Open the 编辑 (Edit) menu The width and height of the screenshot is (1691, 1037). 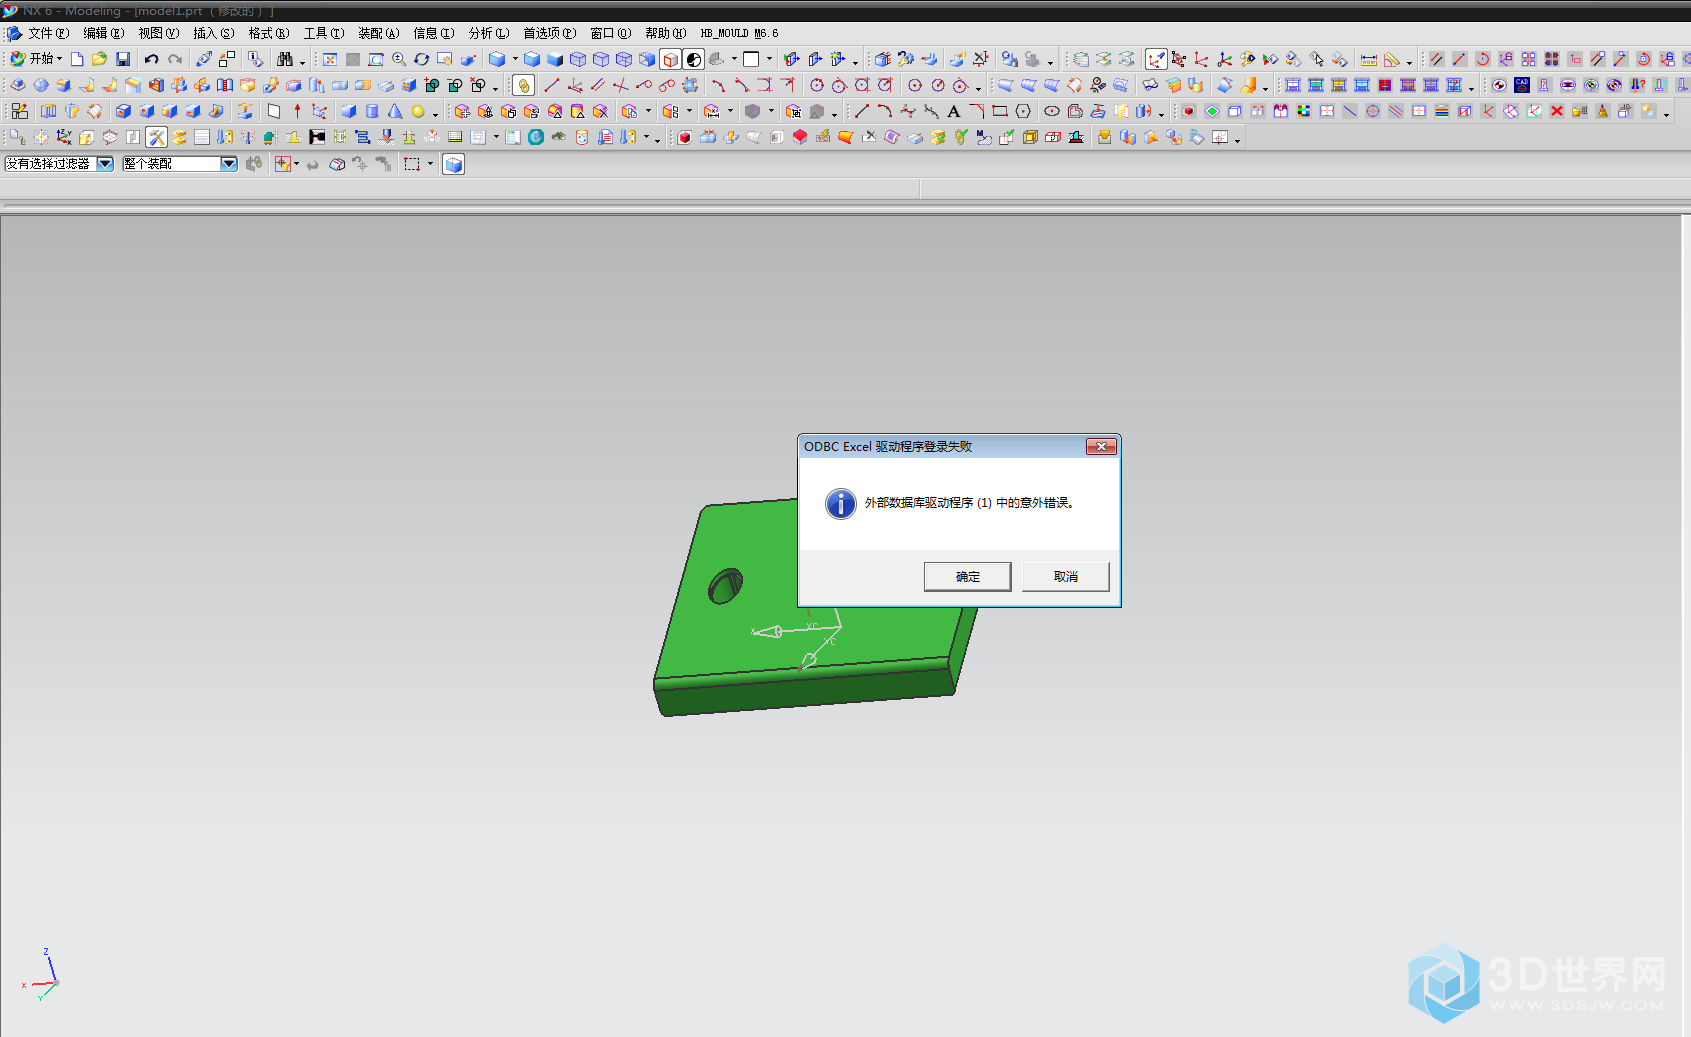tap(103, 33)
